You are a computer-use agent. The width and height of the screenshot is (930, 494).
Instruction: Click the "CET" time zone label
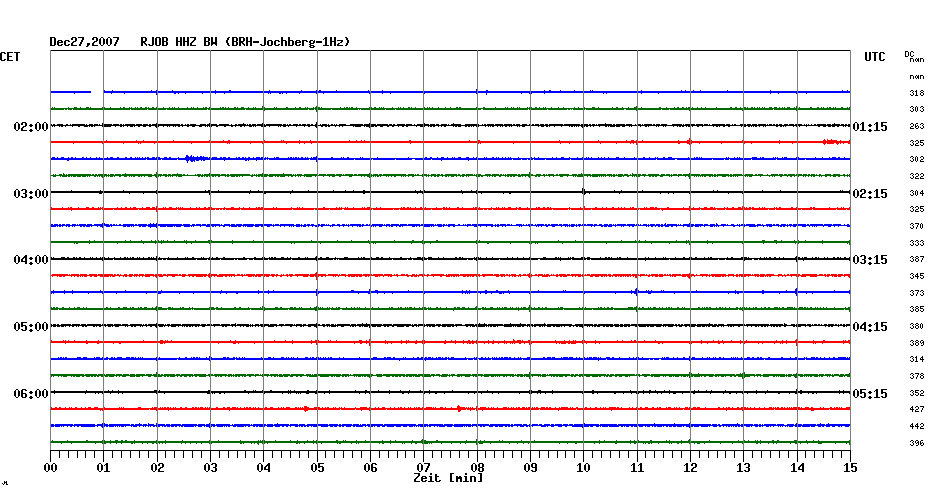[x=9, y=57]
